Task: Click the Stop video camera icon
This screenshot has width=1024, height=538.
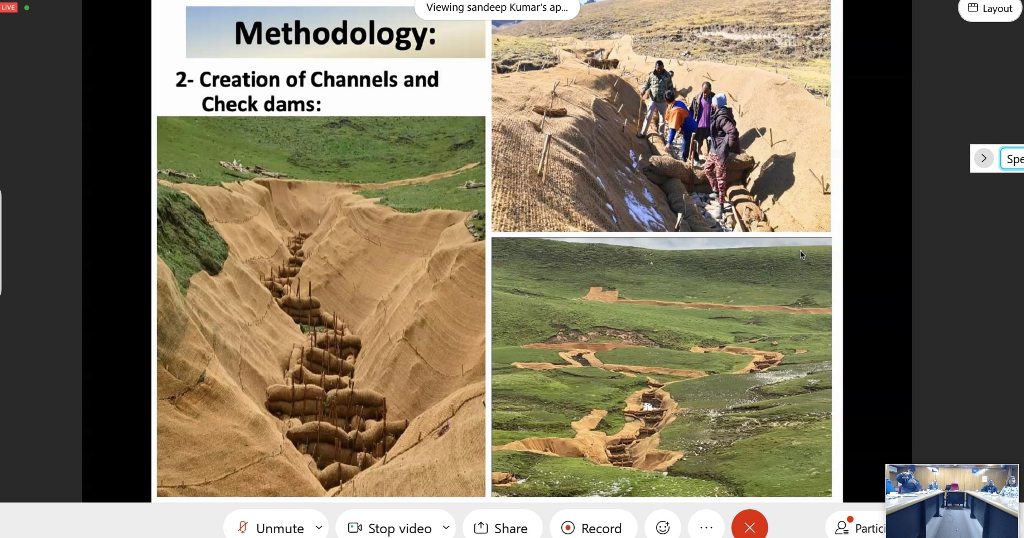Action: click(x=355, y=528)
